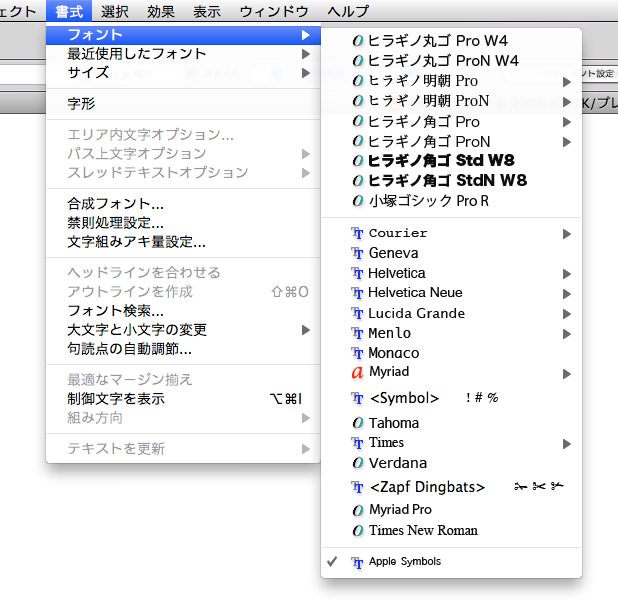
Task: Open the ヘルプ menu
Action: [348, 11]
